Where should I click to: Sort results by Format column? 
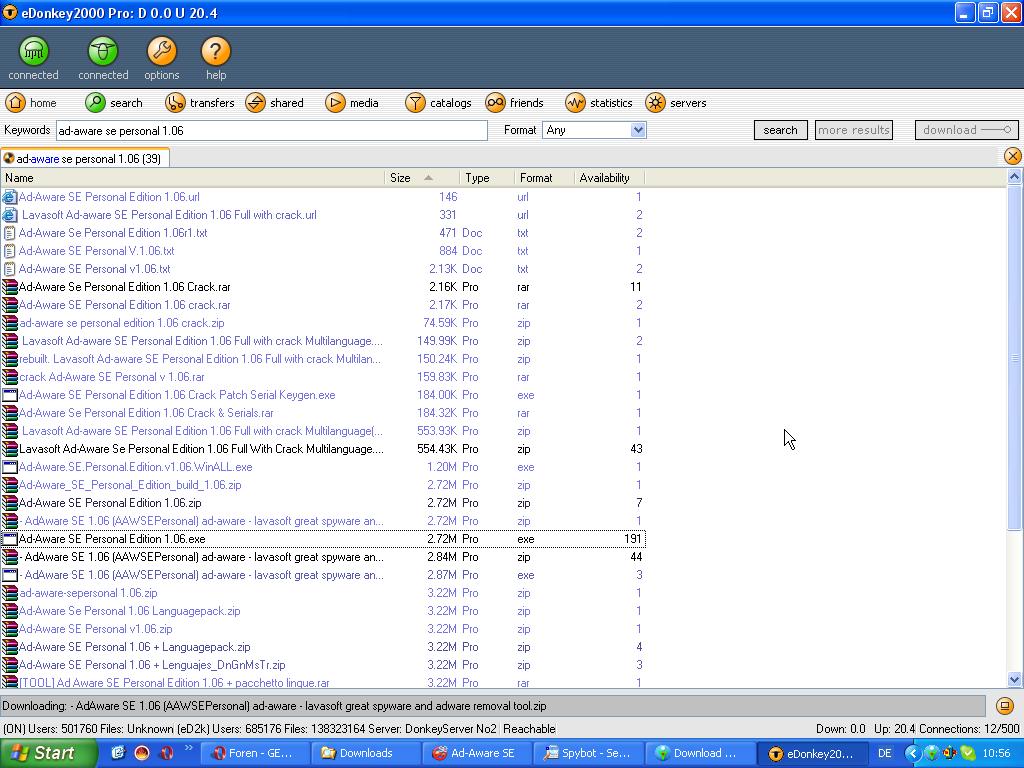[544, 178]
